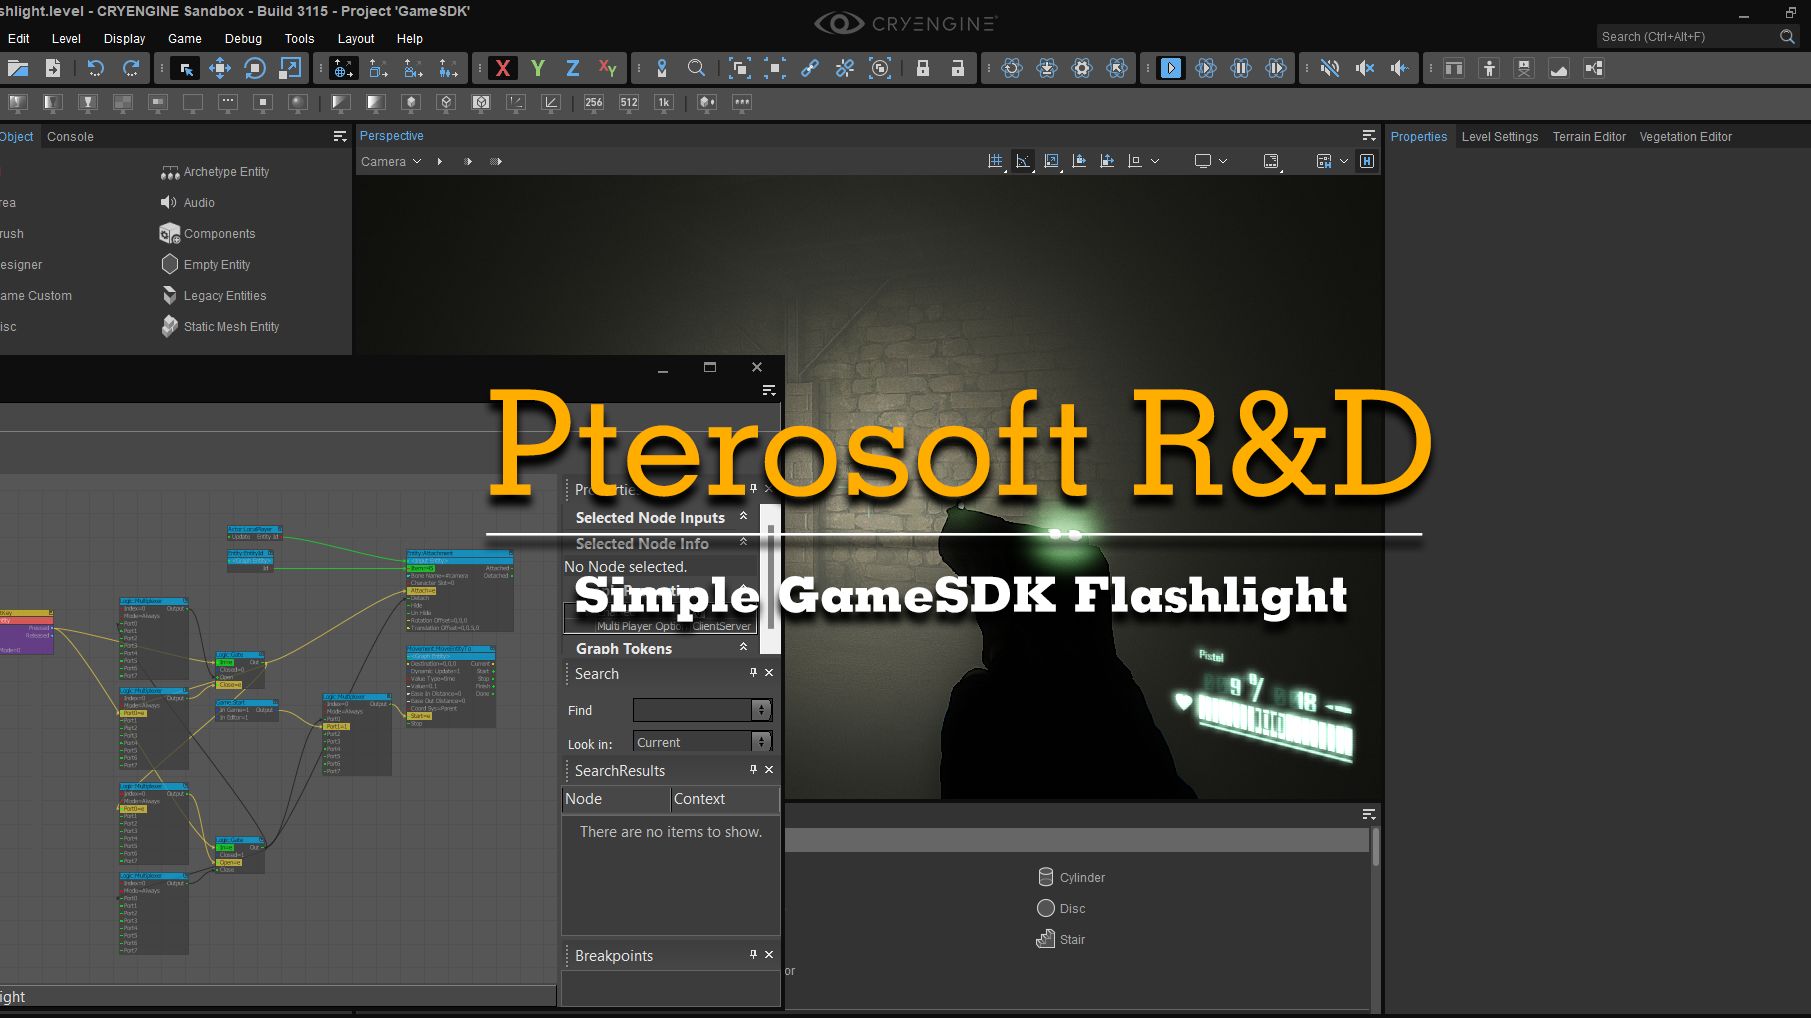
Task: Select Components in the create list
Action: (x=208, y=233)
